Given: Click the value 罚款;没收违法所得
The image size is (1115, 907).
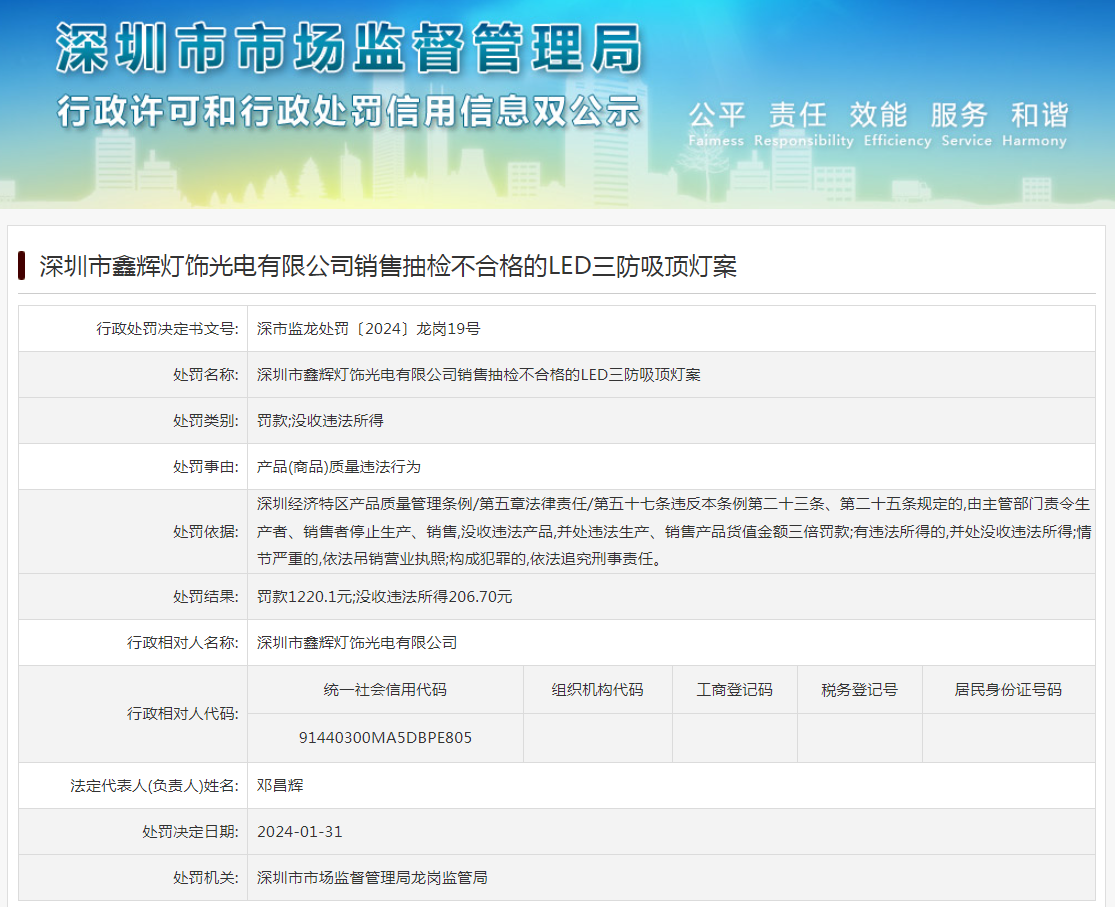Looking at the screenshot, I should 320,420.
